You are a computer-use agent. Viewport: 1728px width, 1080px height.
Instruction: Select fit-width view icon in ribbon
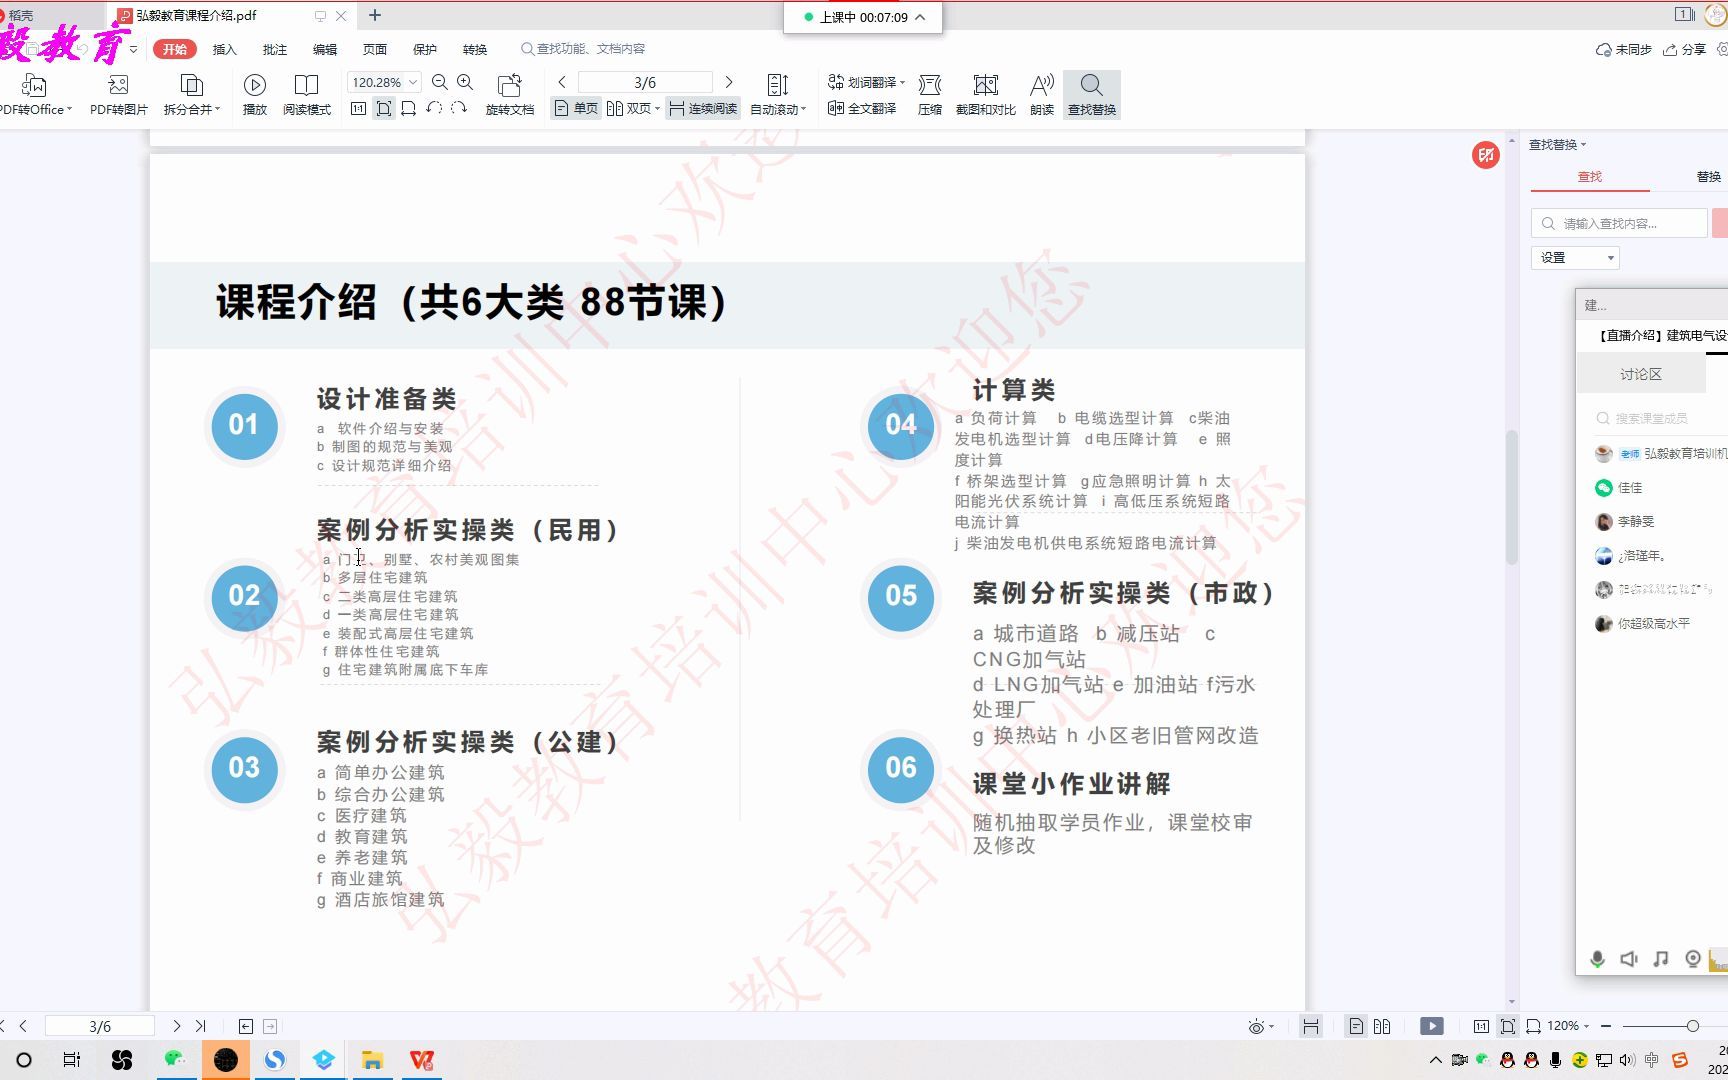(x=408, y=108)
